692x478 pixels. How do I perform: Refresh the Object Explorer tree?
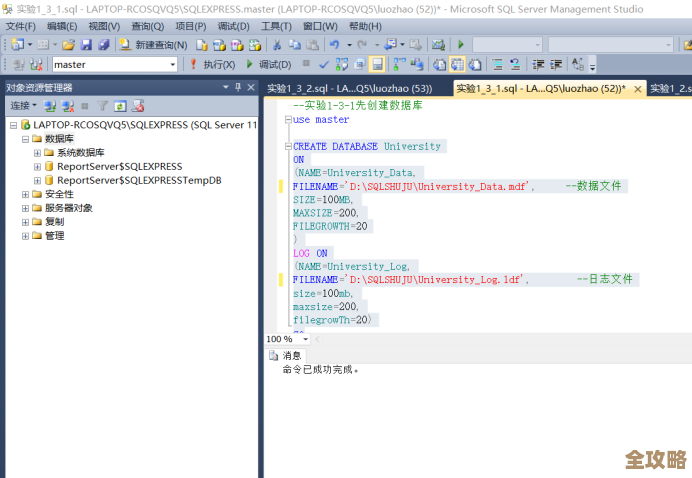120,106
